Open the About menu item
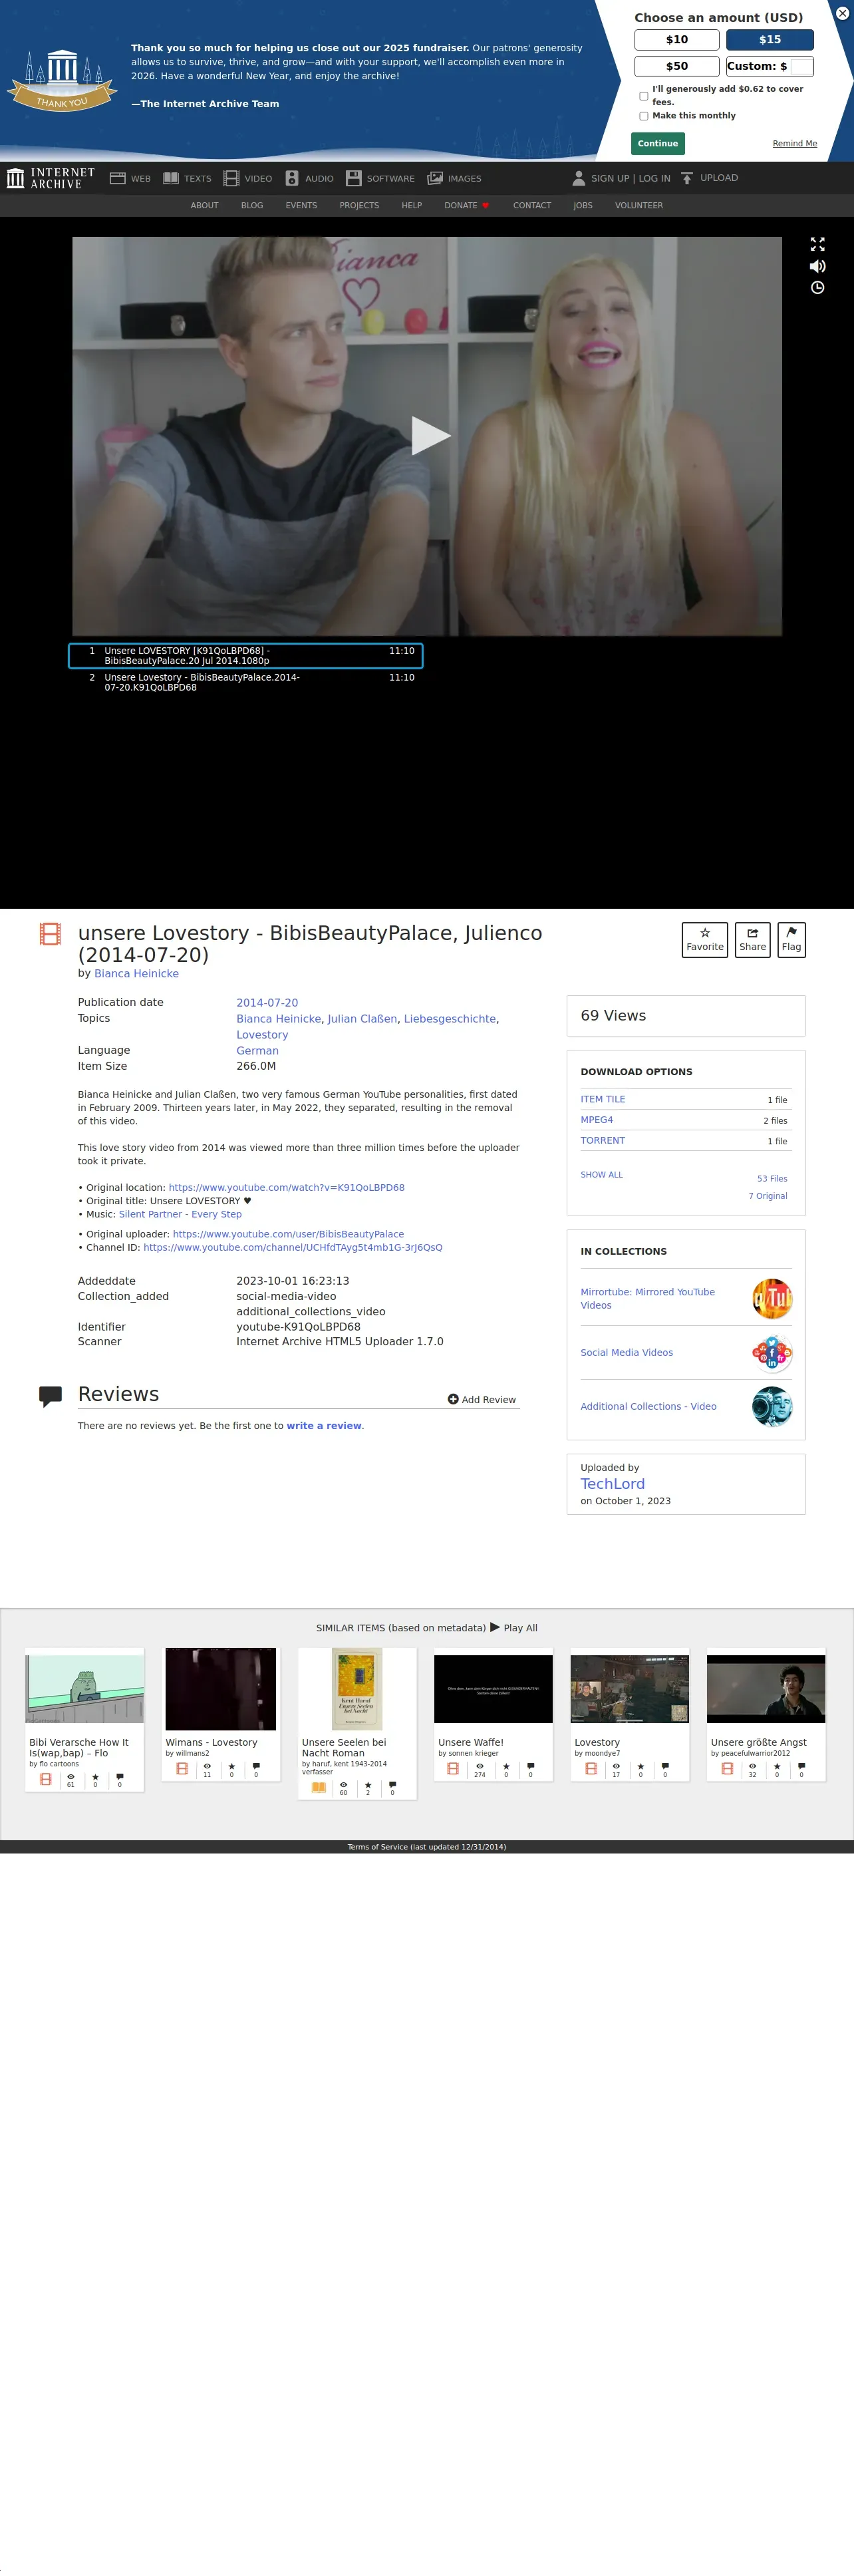 click(x=204, y=205)
